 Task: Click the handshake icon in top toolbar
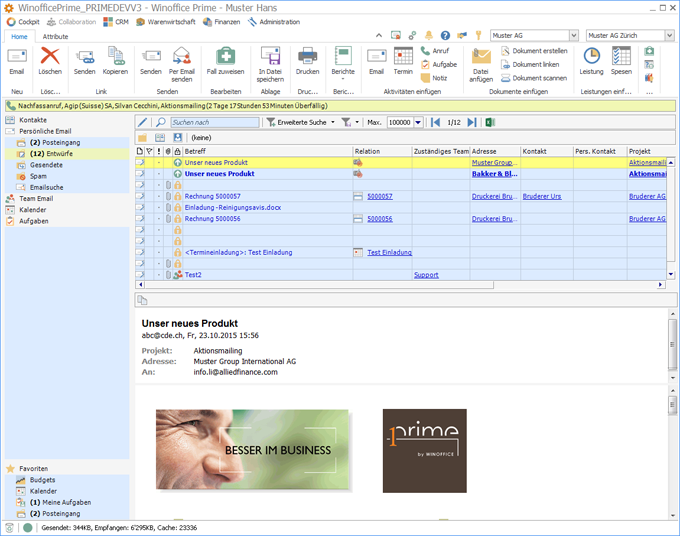click(462, 36)
